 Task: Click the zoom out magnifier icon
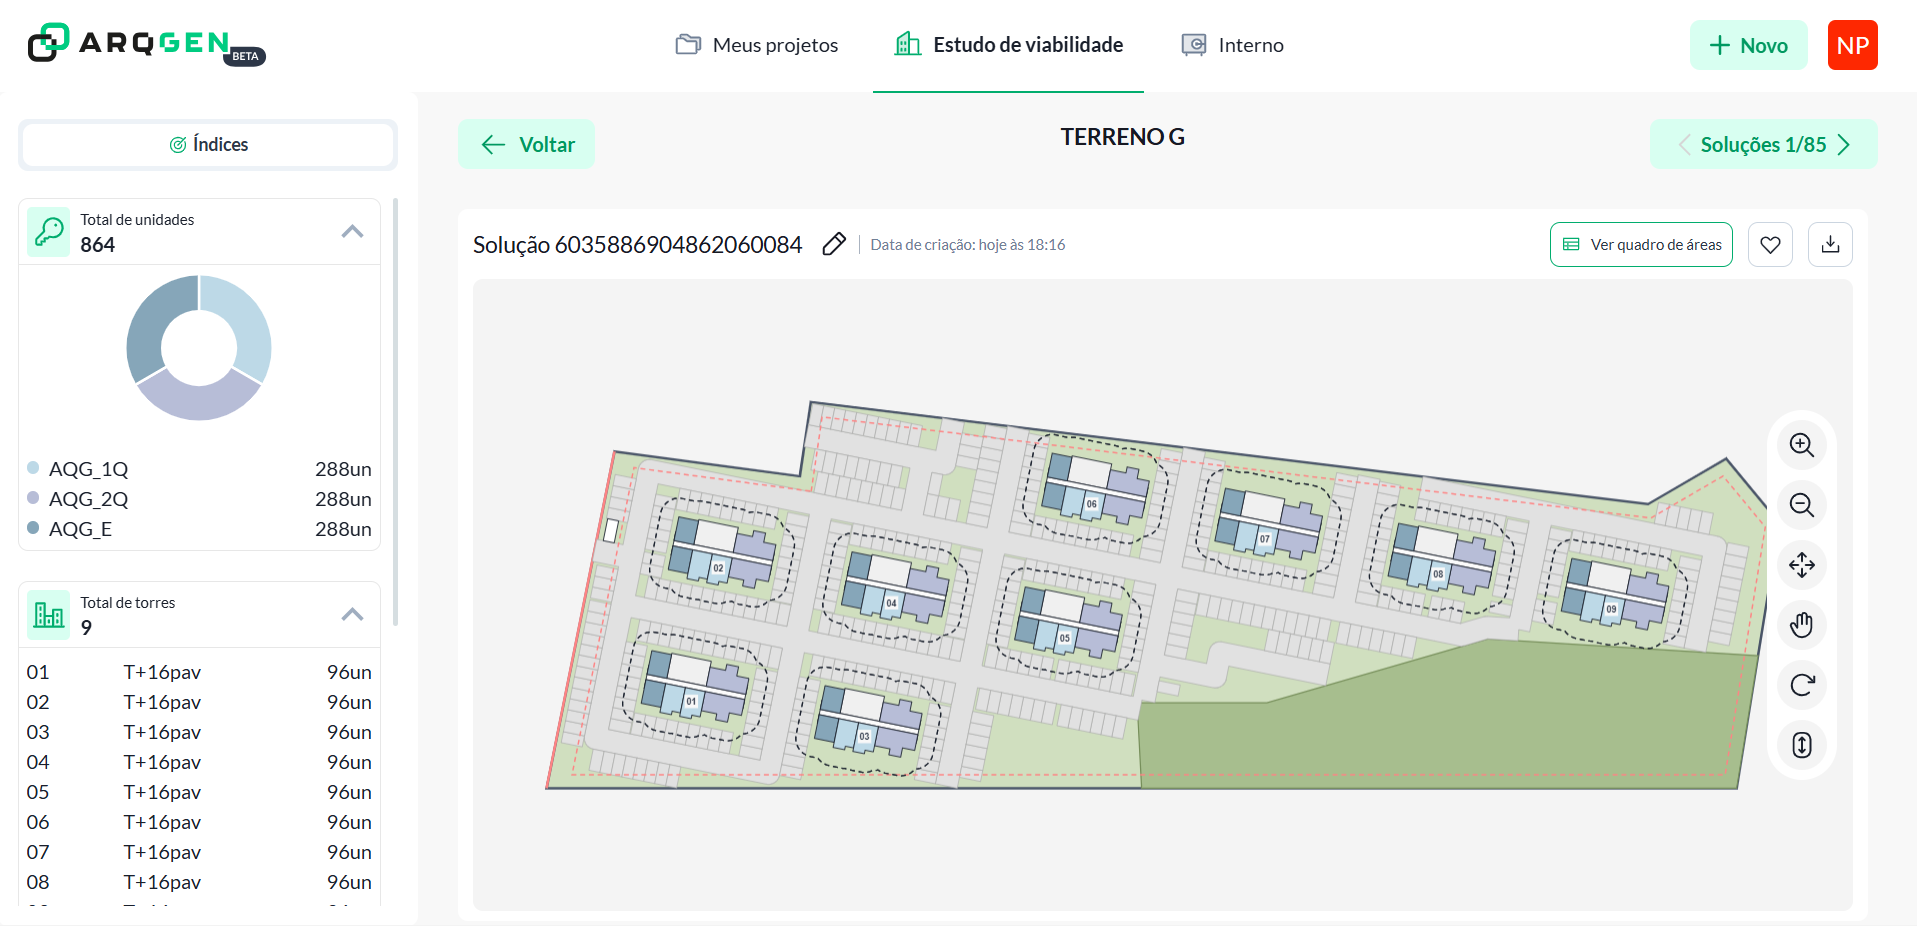pyautogui.click(x=1801, y=505)
